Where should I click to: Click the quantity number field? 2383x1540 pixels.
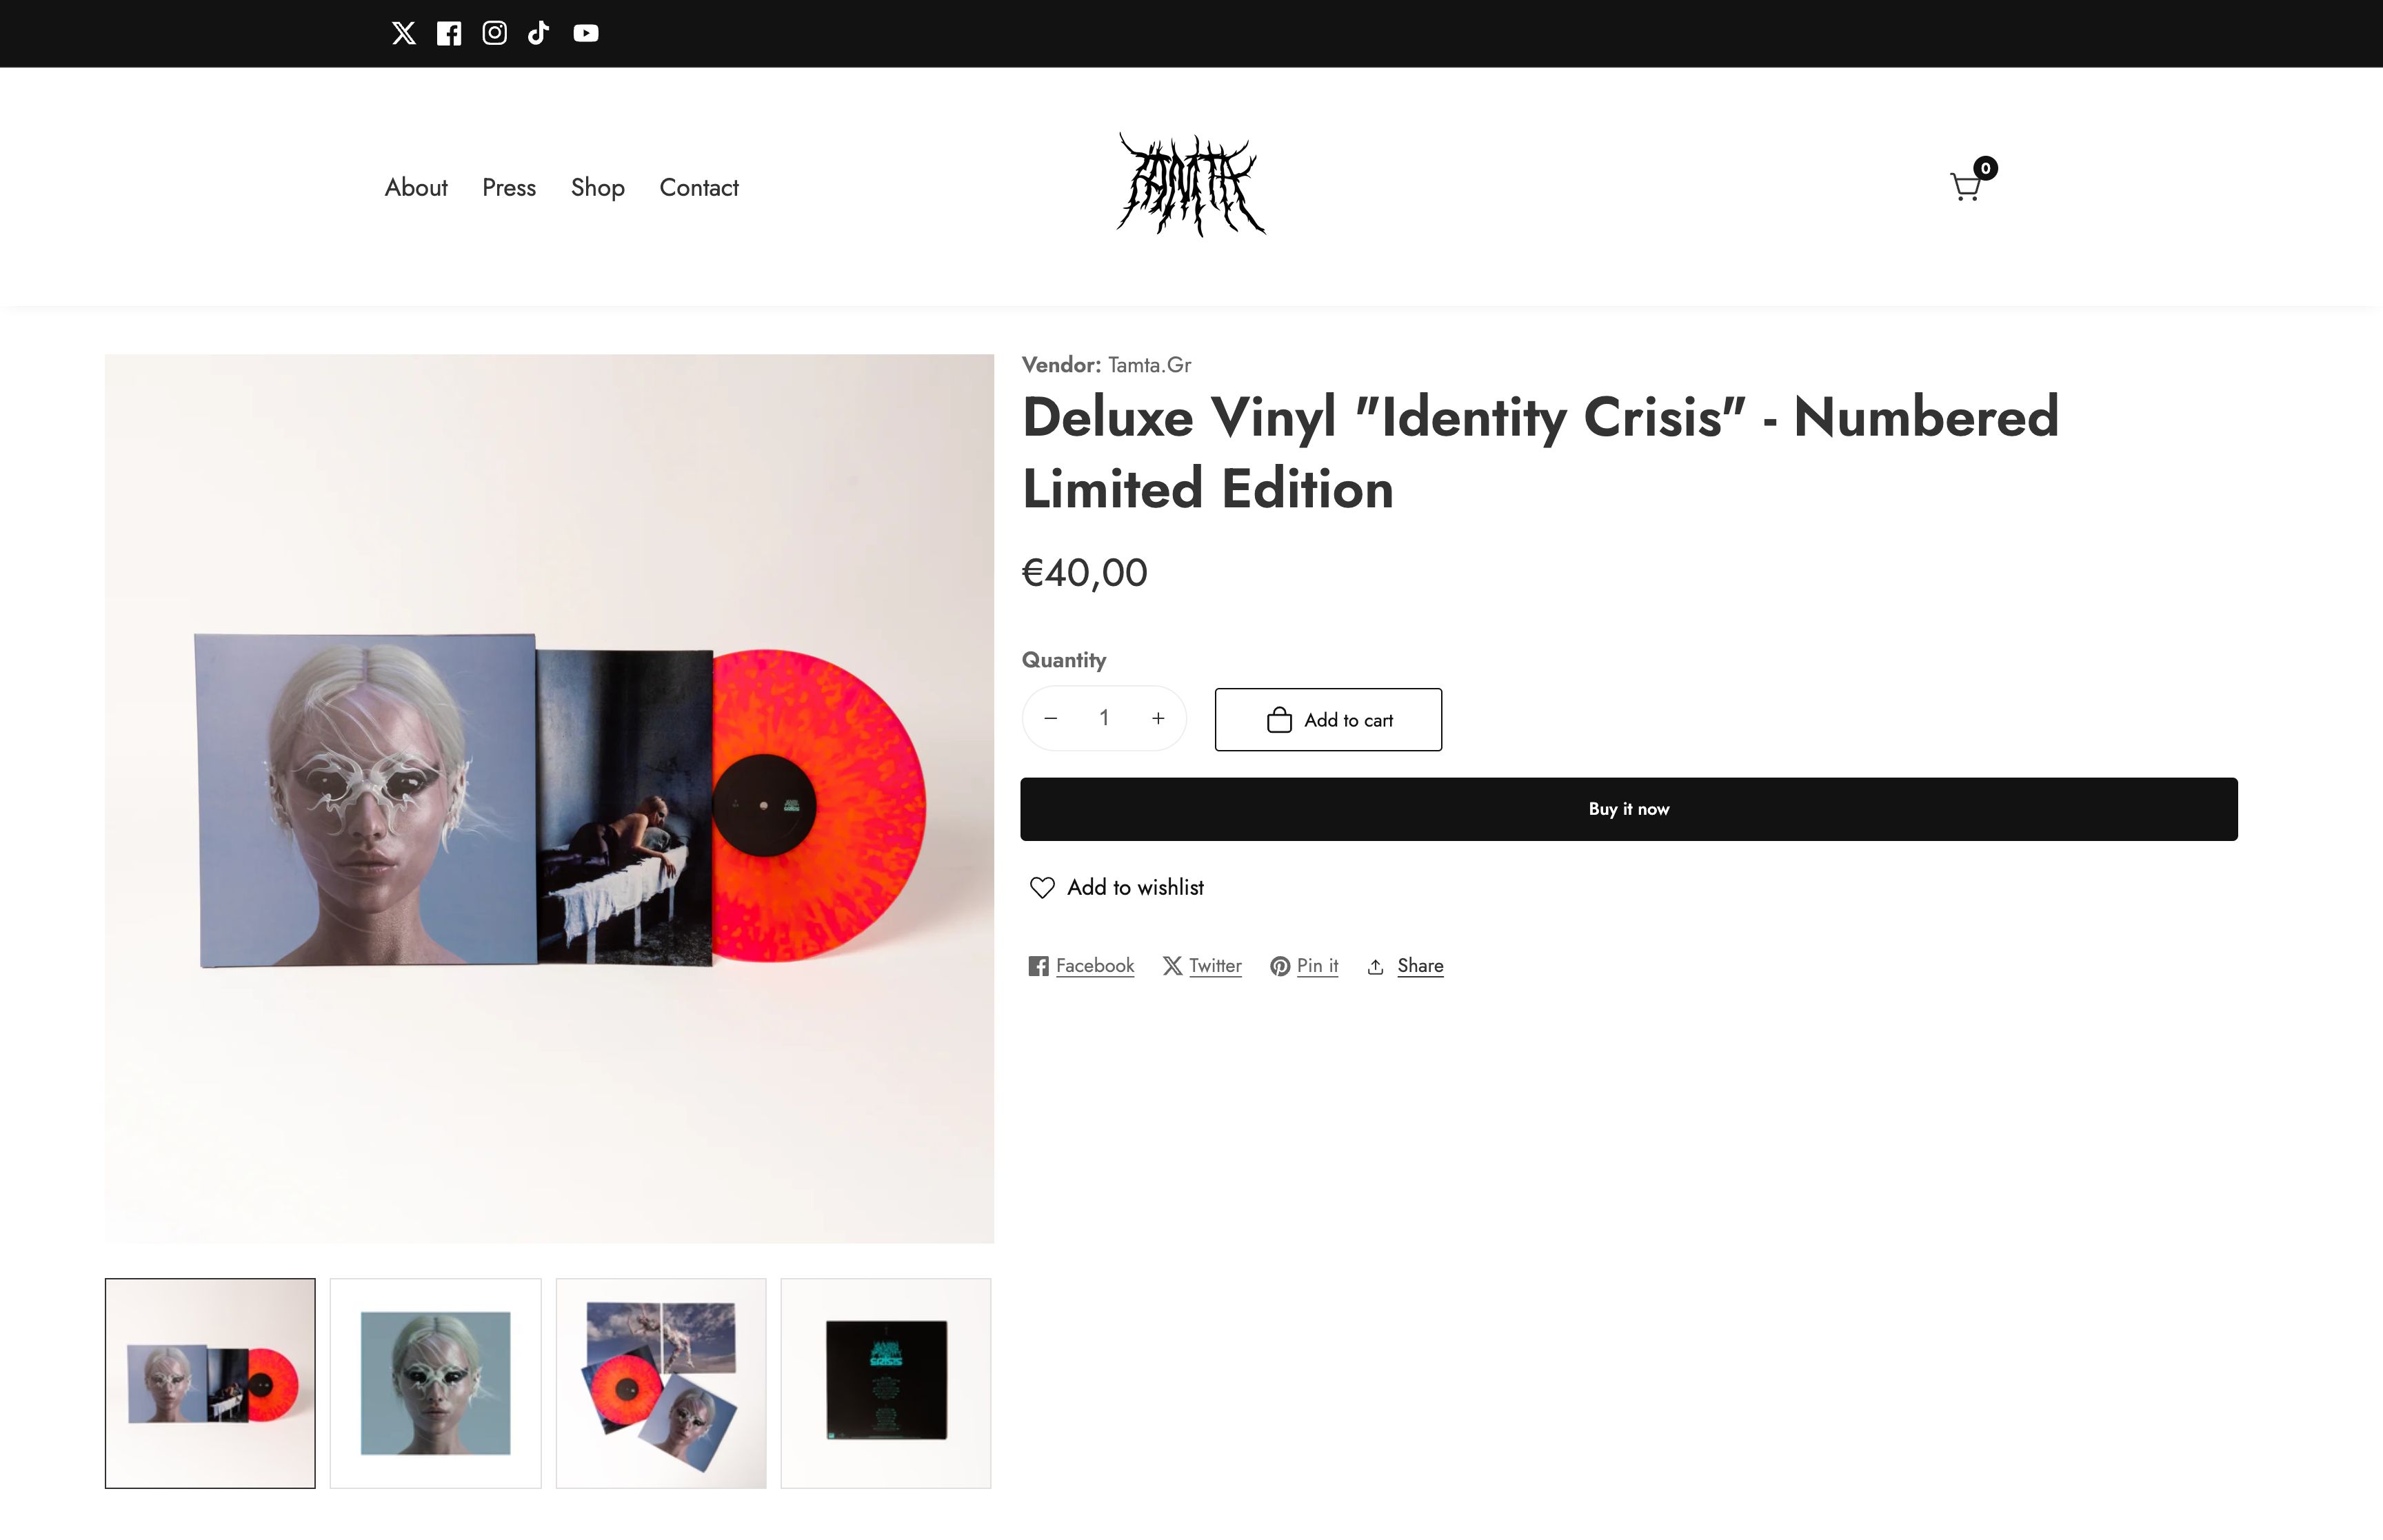[x=1104, y=718]
